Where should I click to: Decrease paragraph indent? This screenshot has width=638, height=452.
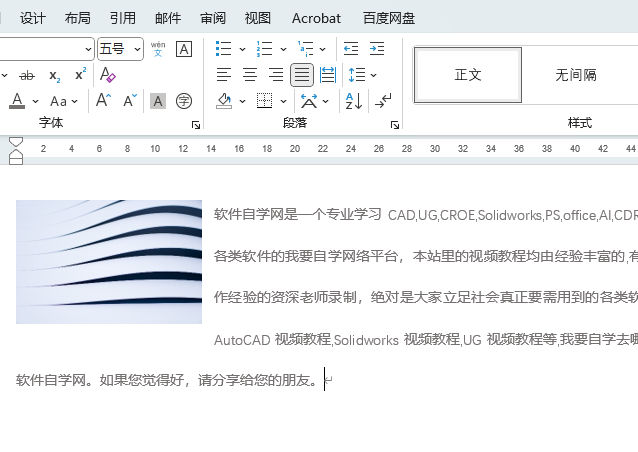click(x=351, y=49)
